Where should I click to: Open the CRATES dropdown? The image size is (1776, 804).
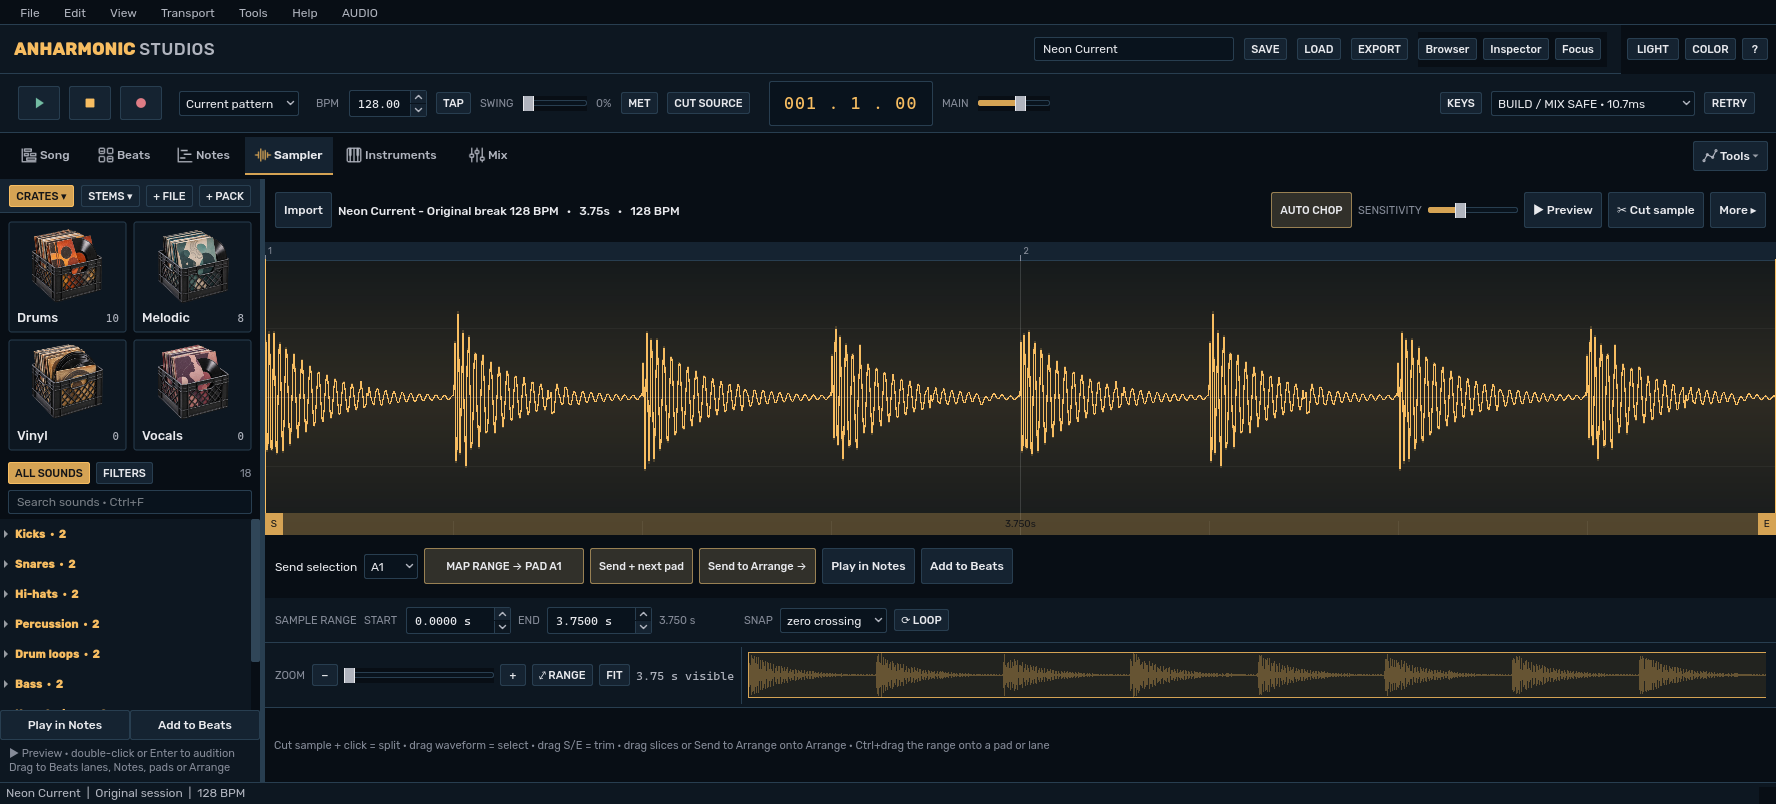(x=41, y=196)
